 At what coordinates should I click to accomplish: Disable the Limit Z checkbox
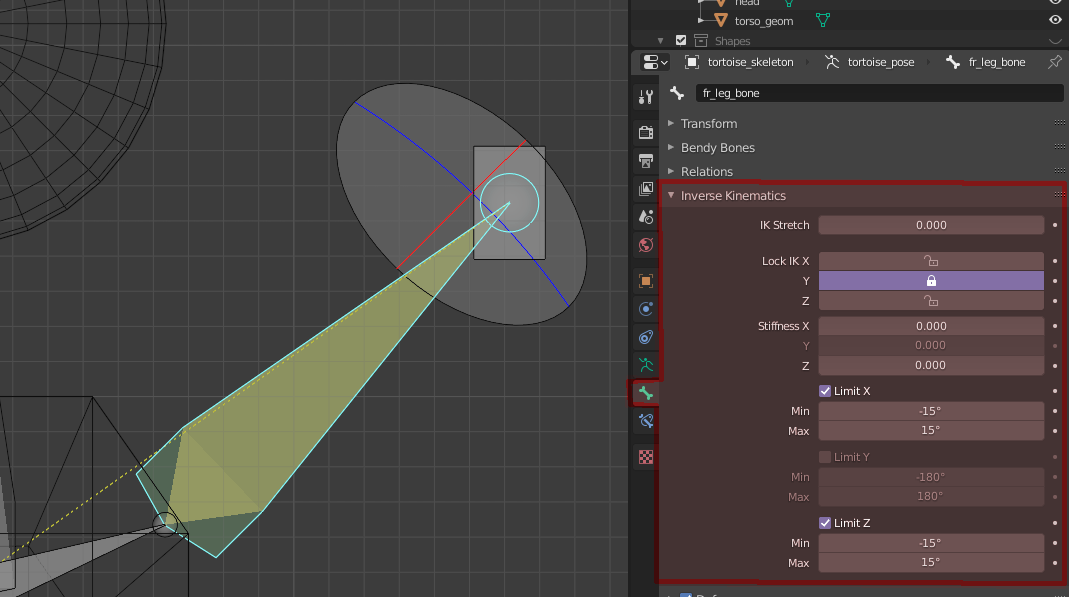pyautogui.click(x=825, y=523)
